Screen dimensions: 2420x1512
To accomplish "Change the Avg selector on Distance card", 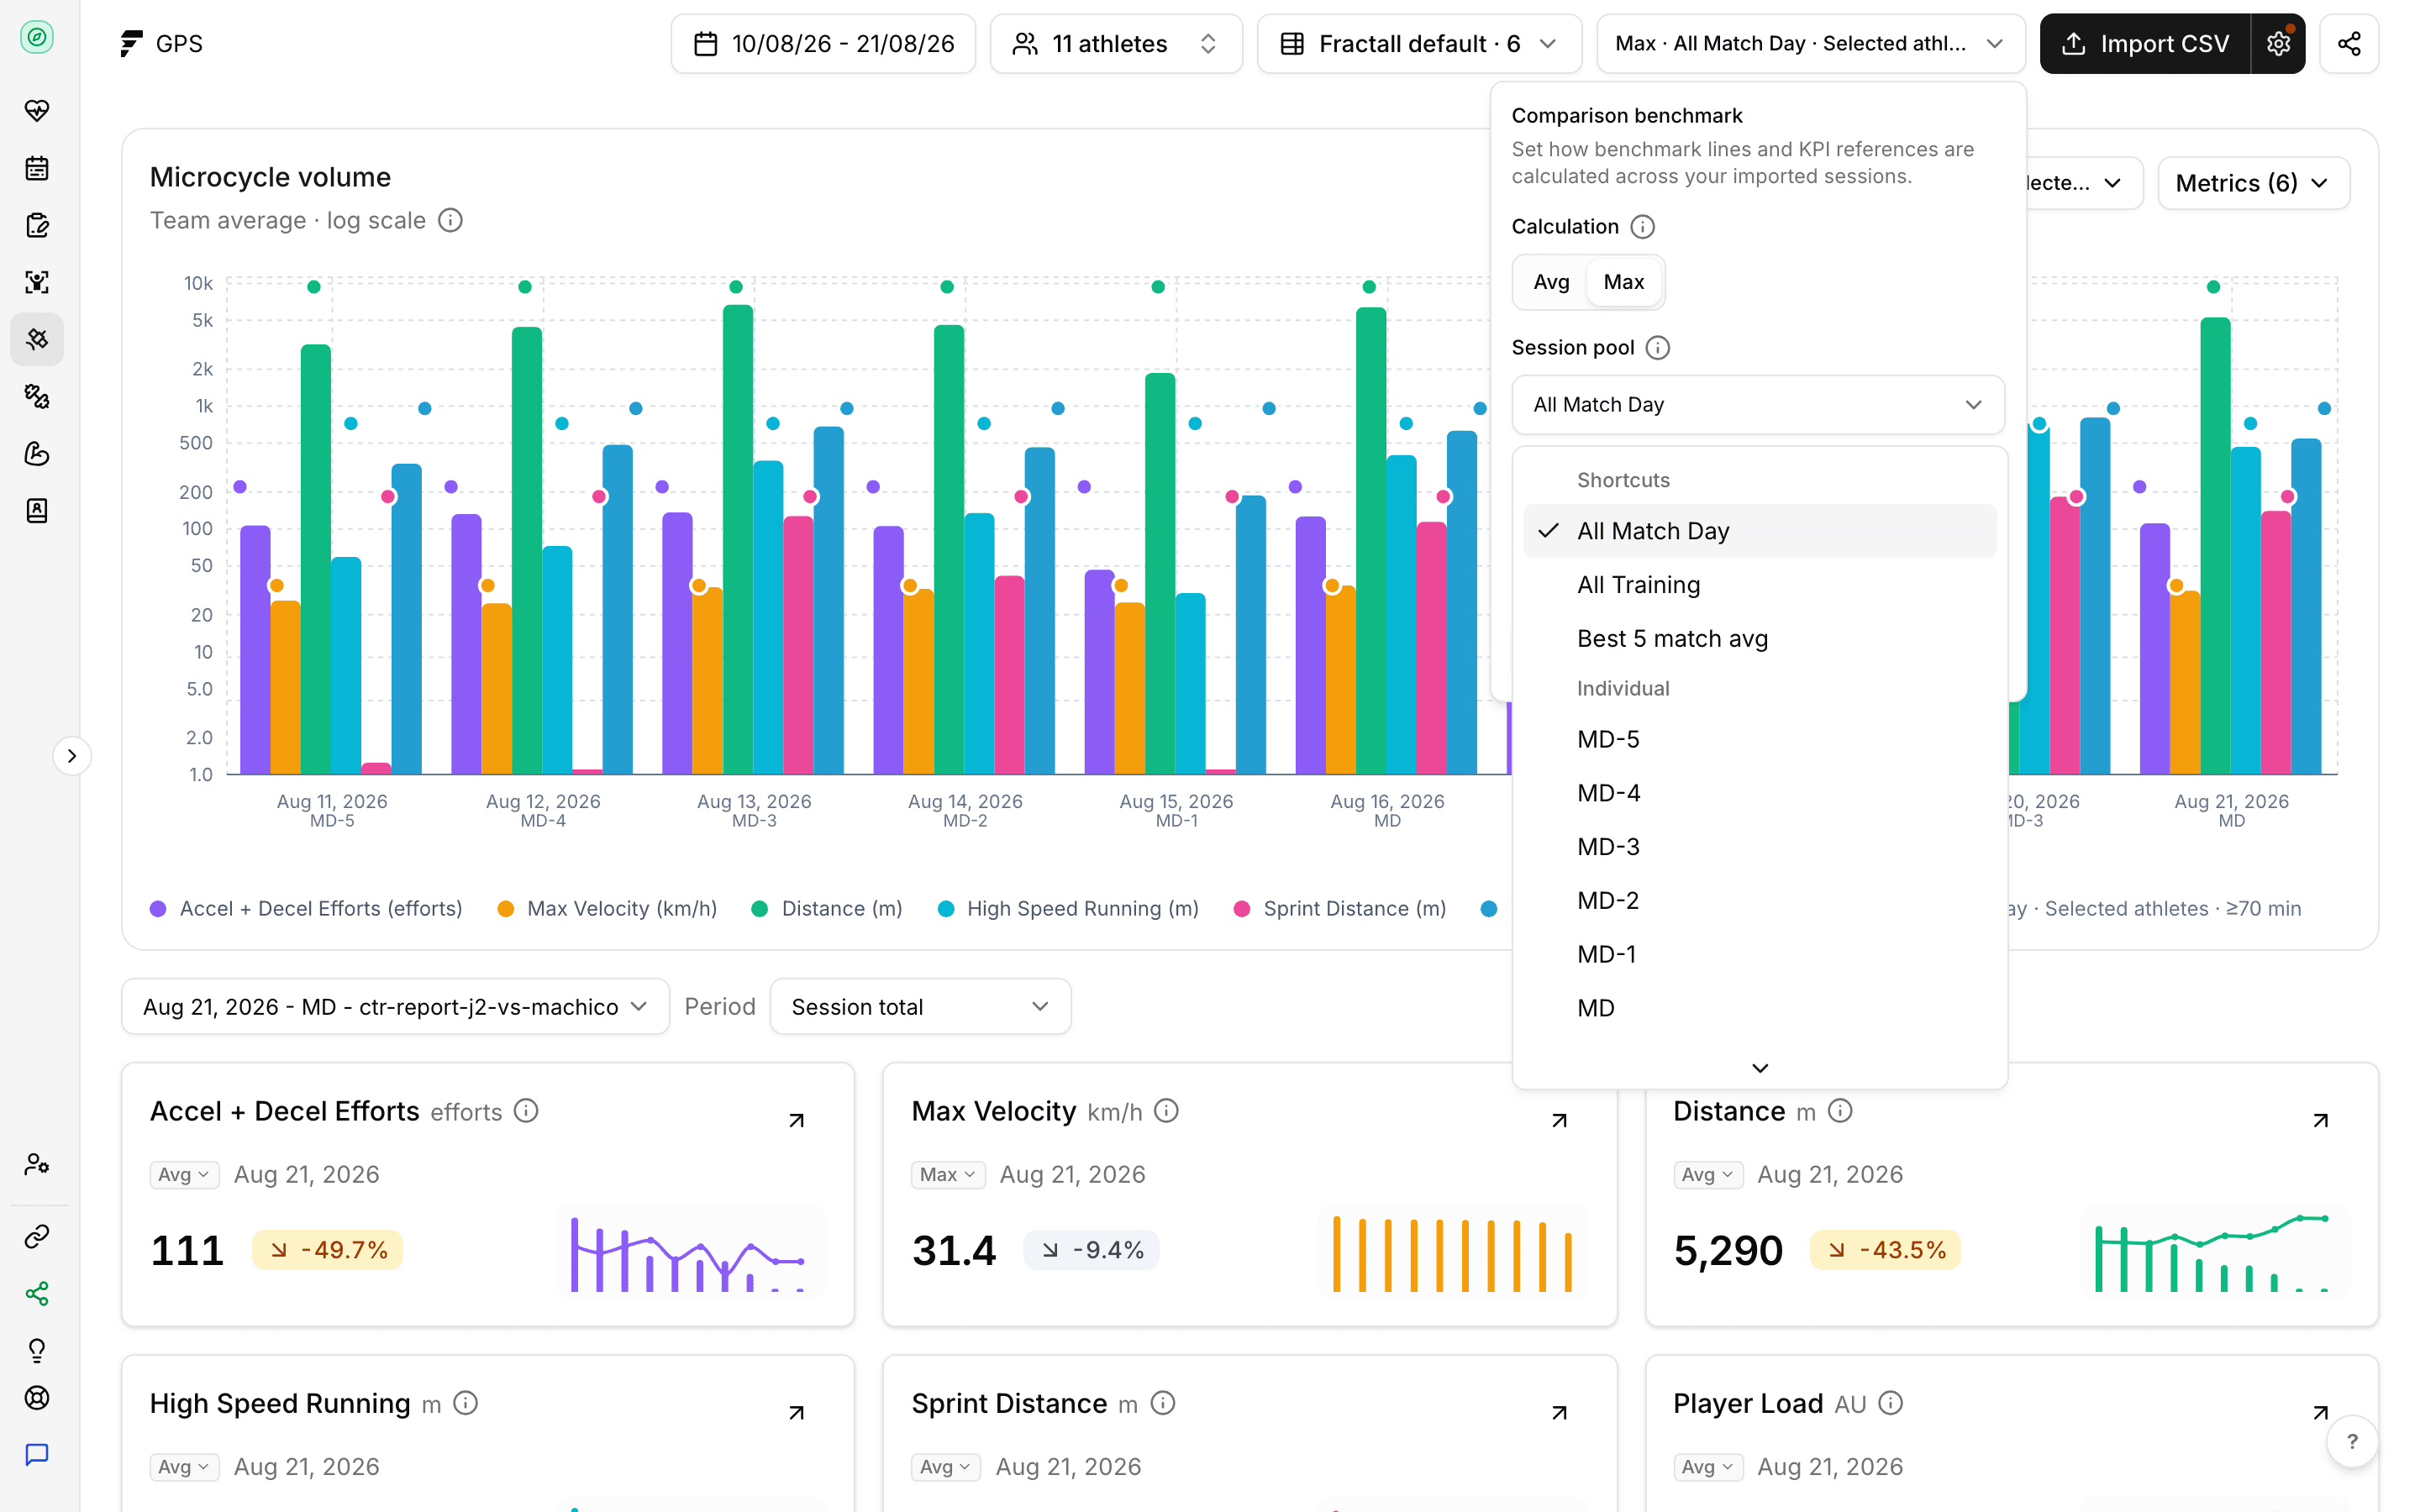I will point(1708,1175).
